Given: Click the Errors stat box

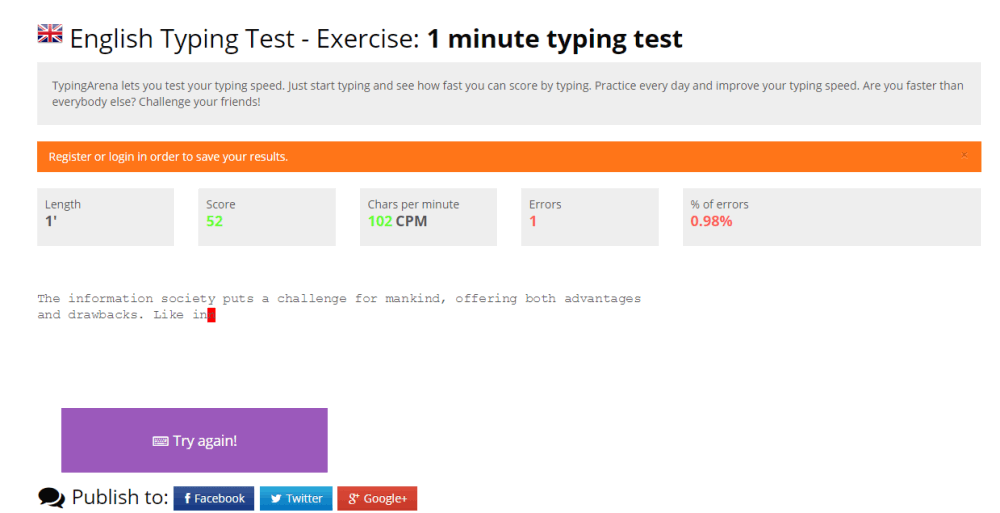Looking at the screenshot, I should point(590,217).
